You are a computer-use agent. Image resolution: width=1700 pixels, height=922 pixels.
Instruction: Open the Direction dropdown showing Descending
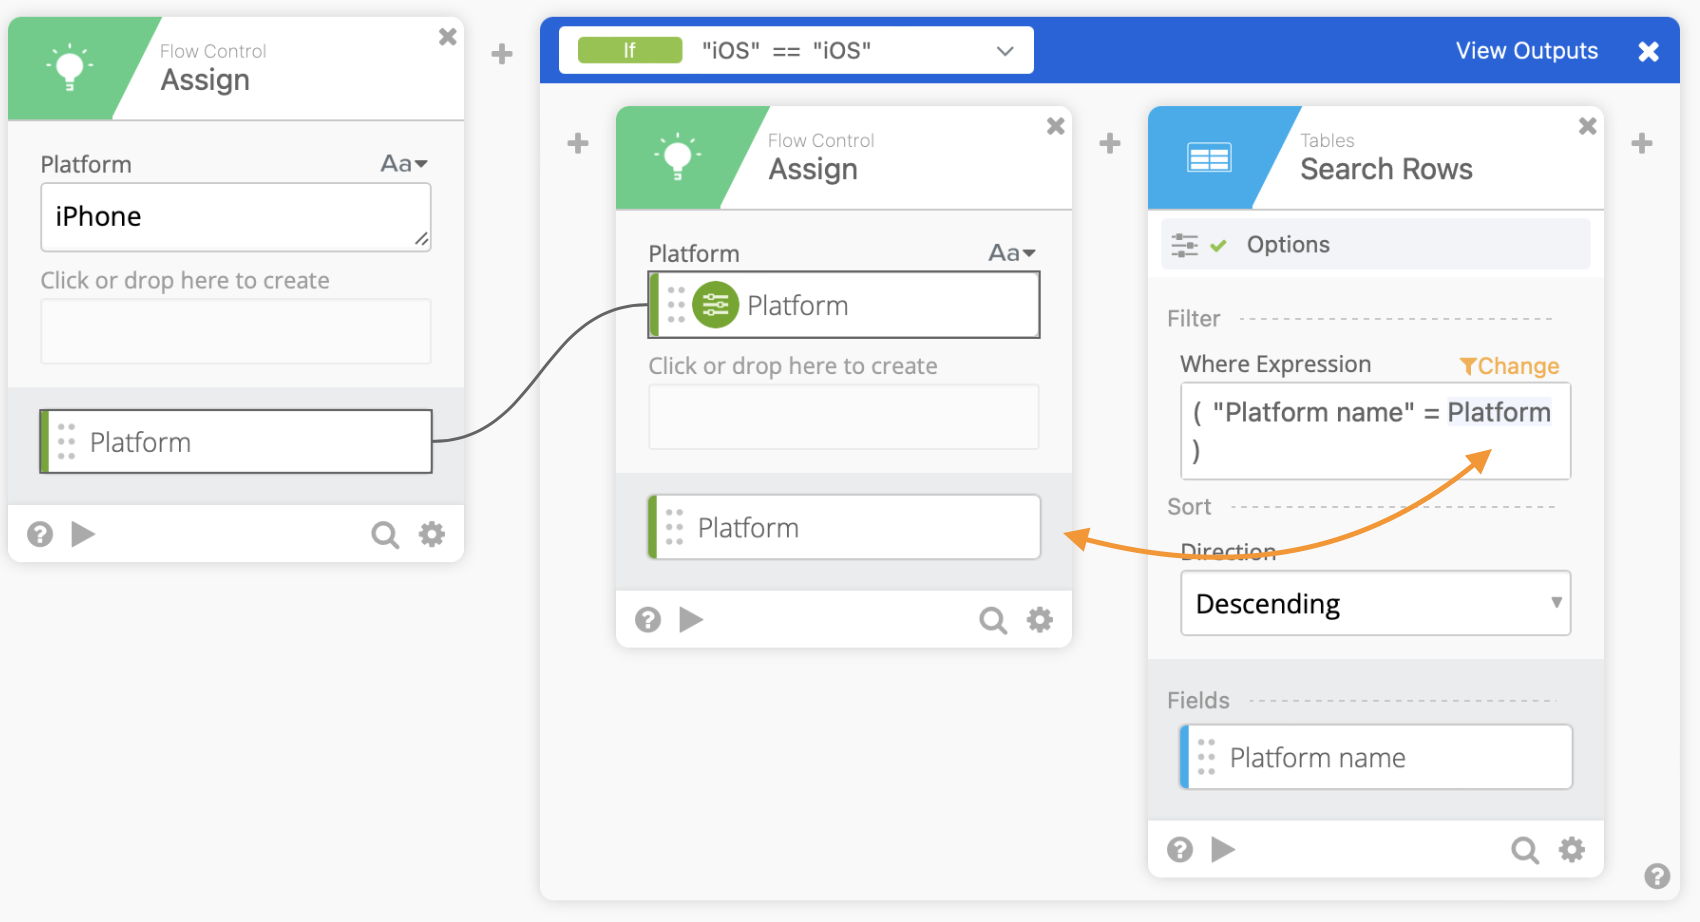click(1375, 603)
